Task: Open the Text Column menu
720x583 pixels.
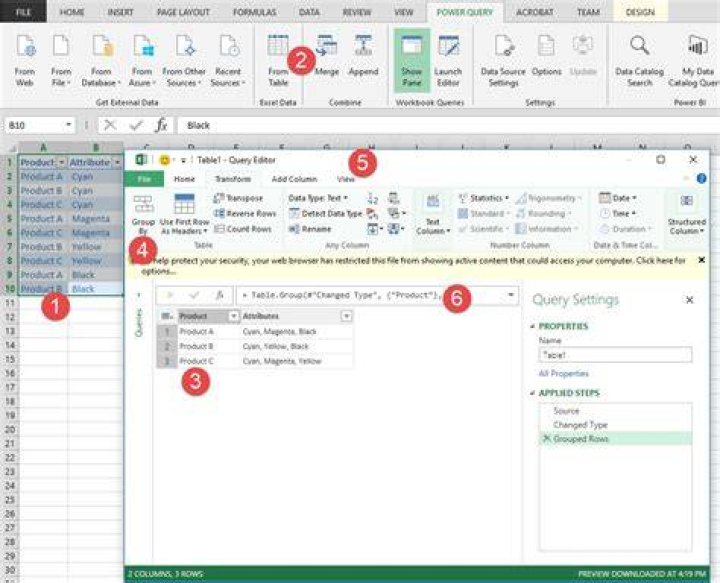Action: pos(433,215)
